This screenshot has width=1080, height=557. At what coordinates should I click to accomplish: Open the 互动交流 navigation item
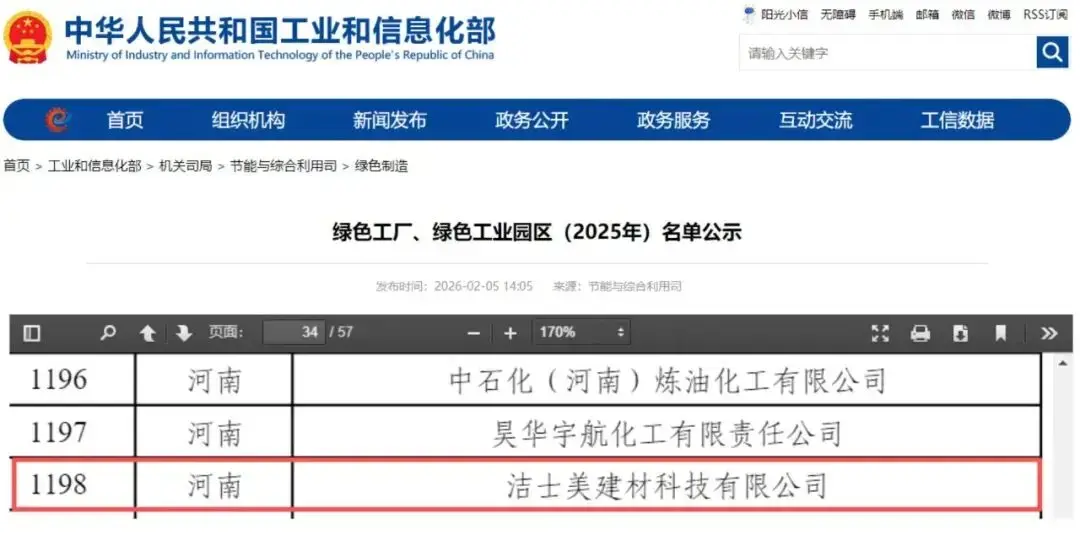(x=816, y=120)
